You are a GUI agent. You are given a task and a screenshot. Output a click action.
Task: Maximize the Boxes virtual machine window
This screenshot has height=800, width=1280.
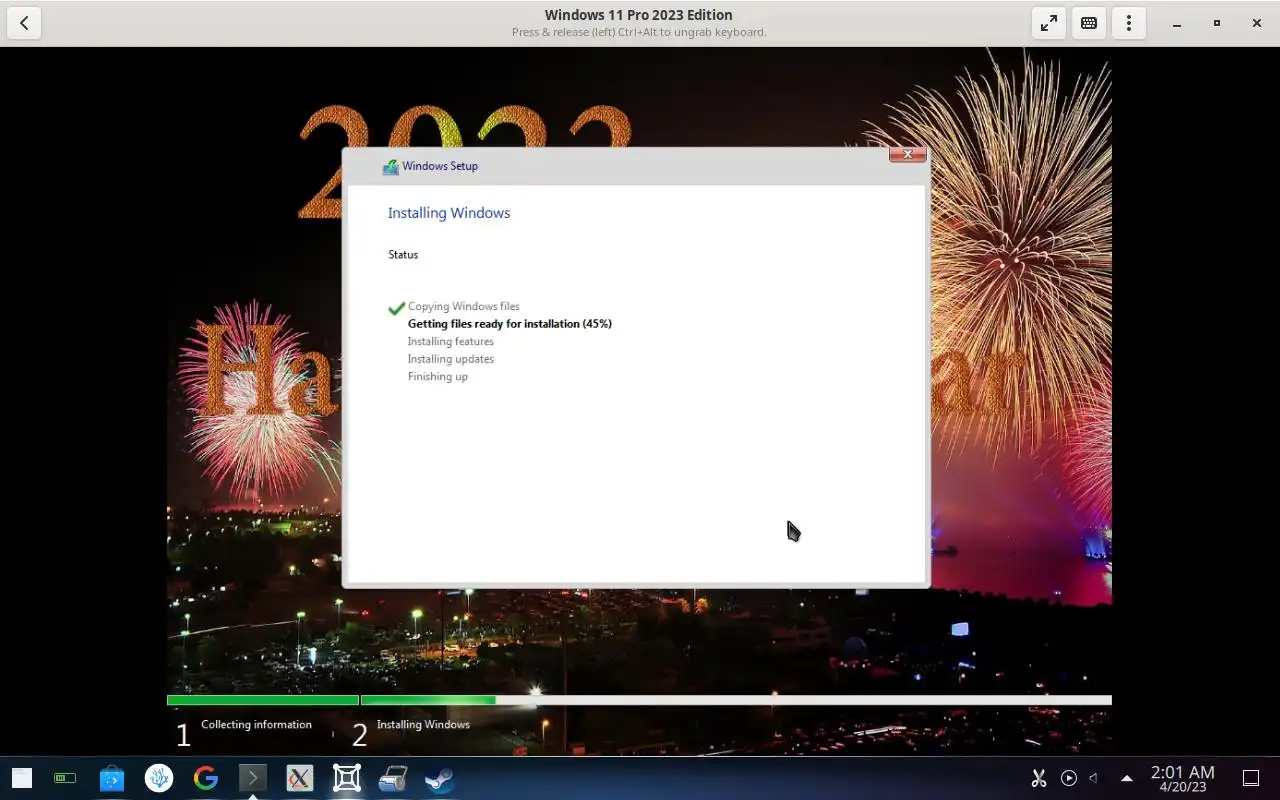[x=1217, y=23]
